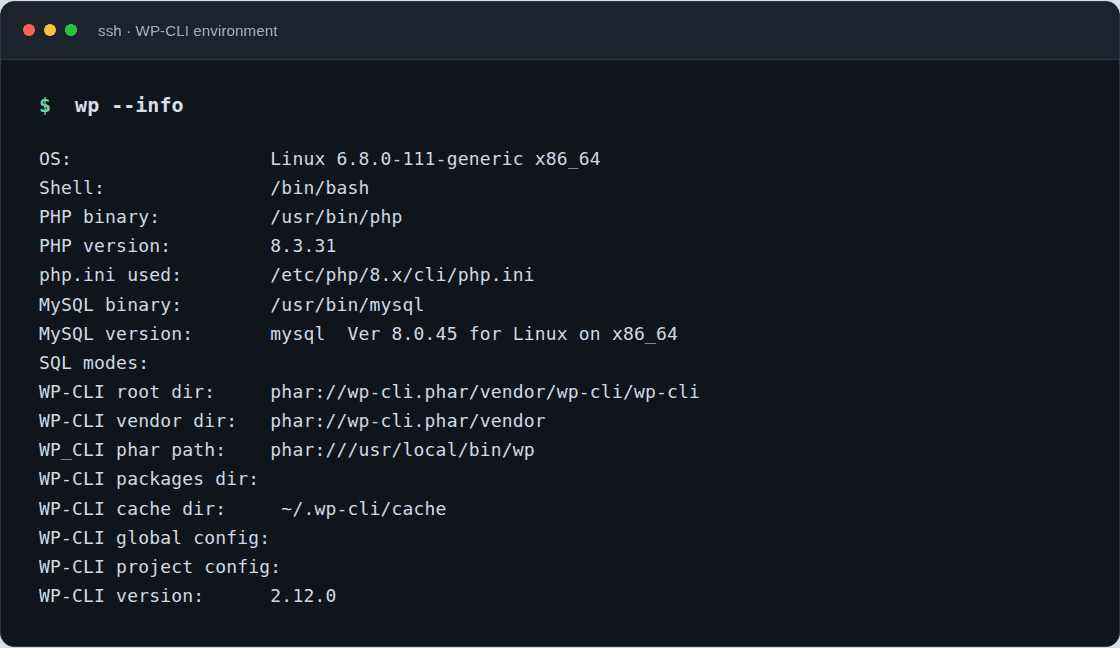Click the 'WP-CLI global config:' label
The image size is (1120, 648).
pyautogui.click(x=154, y=538)
